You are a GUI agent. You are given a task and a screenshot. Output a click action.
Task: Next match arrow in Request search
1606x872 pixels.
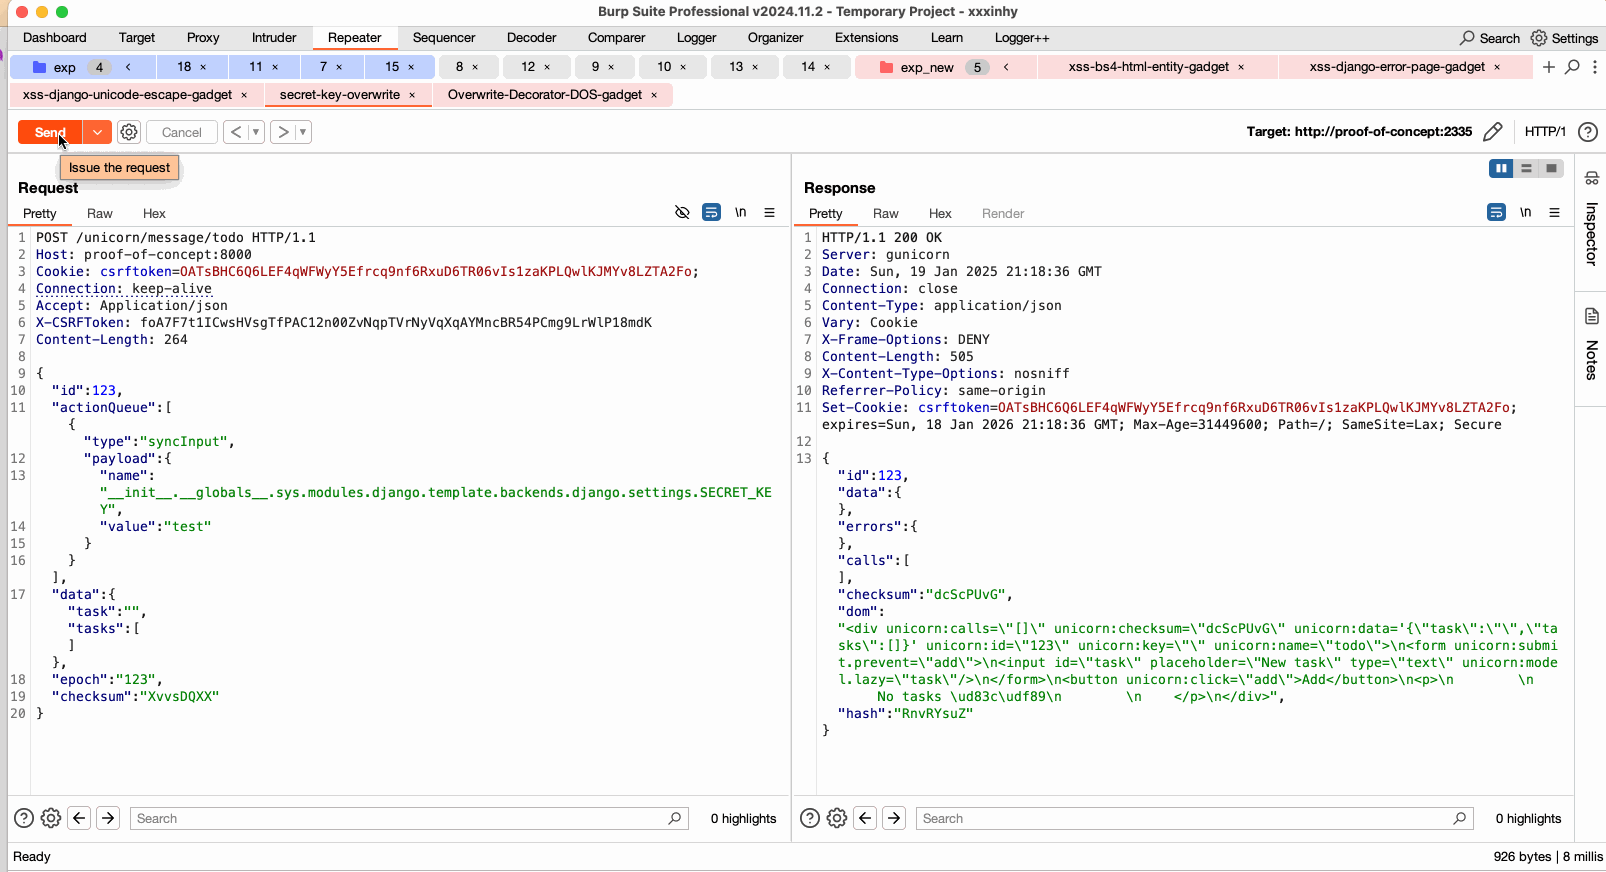coord(108,818)
